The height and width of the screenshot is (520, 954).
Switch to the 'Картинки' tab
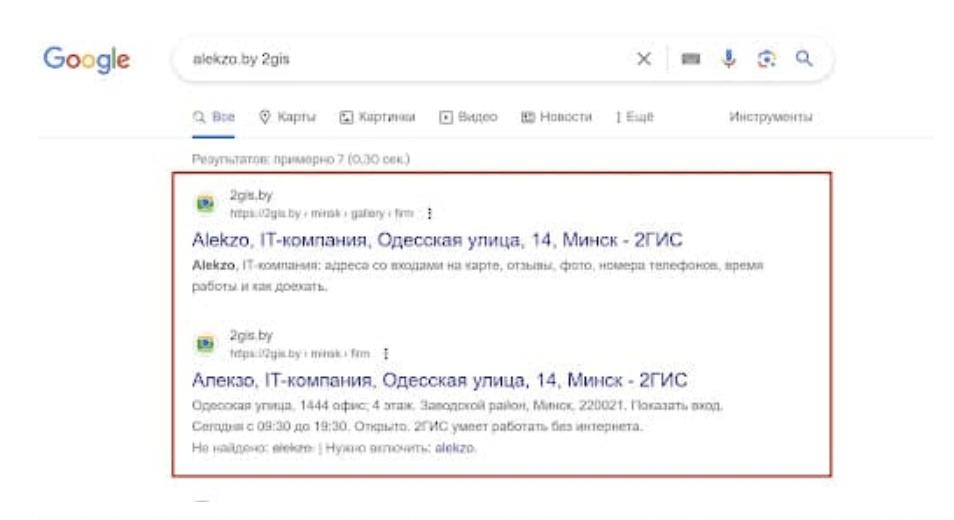(x=377, y=117)
